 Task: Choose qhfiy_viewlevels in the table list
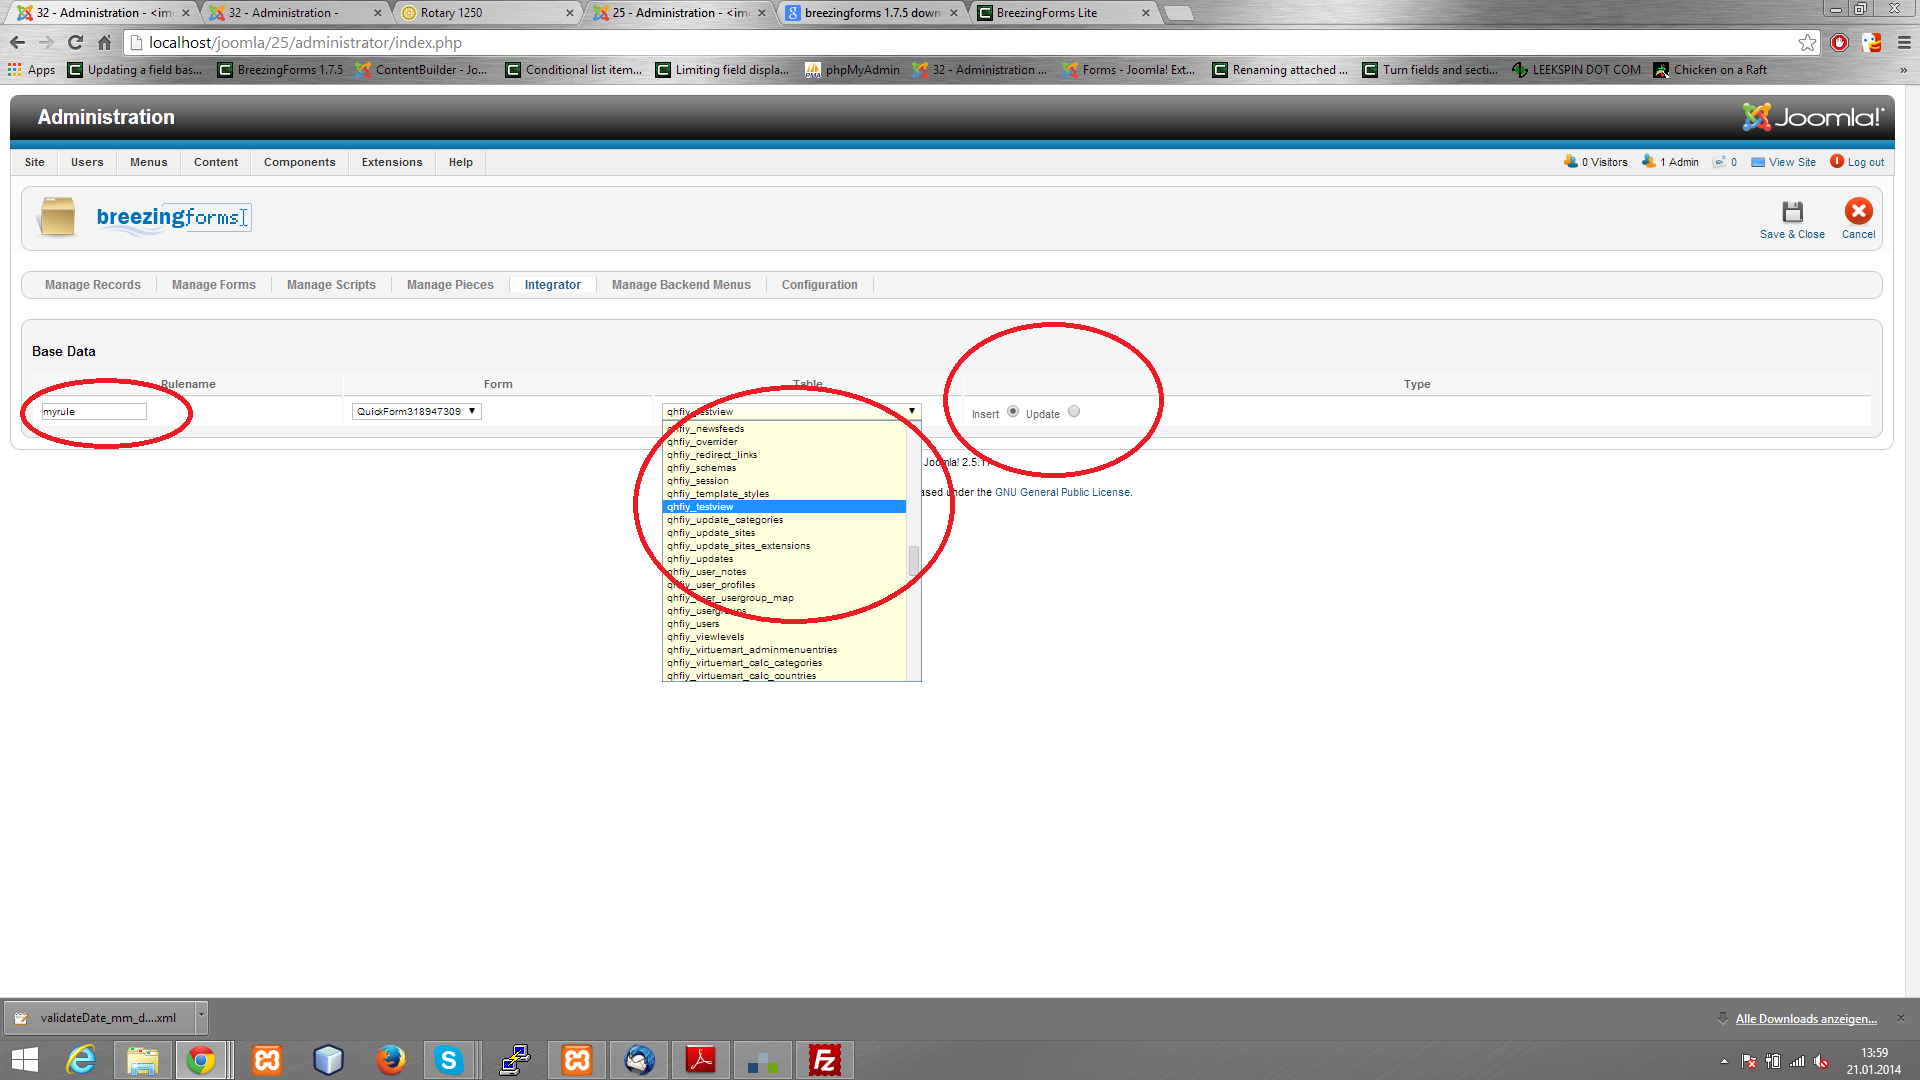pos(784,637)
